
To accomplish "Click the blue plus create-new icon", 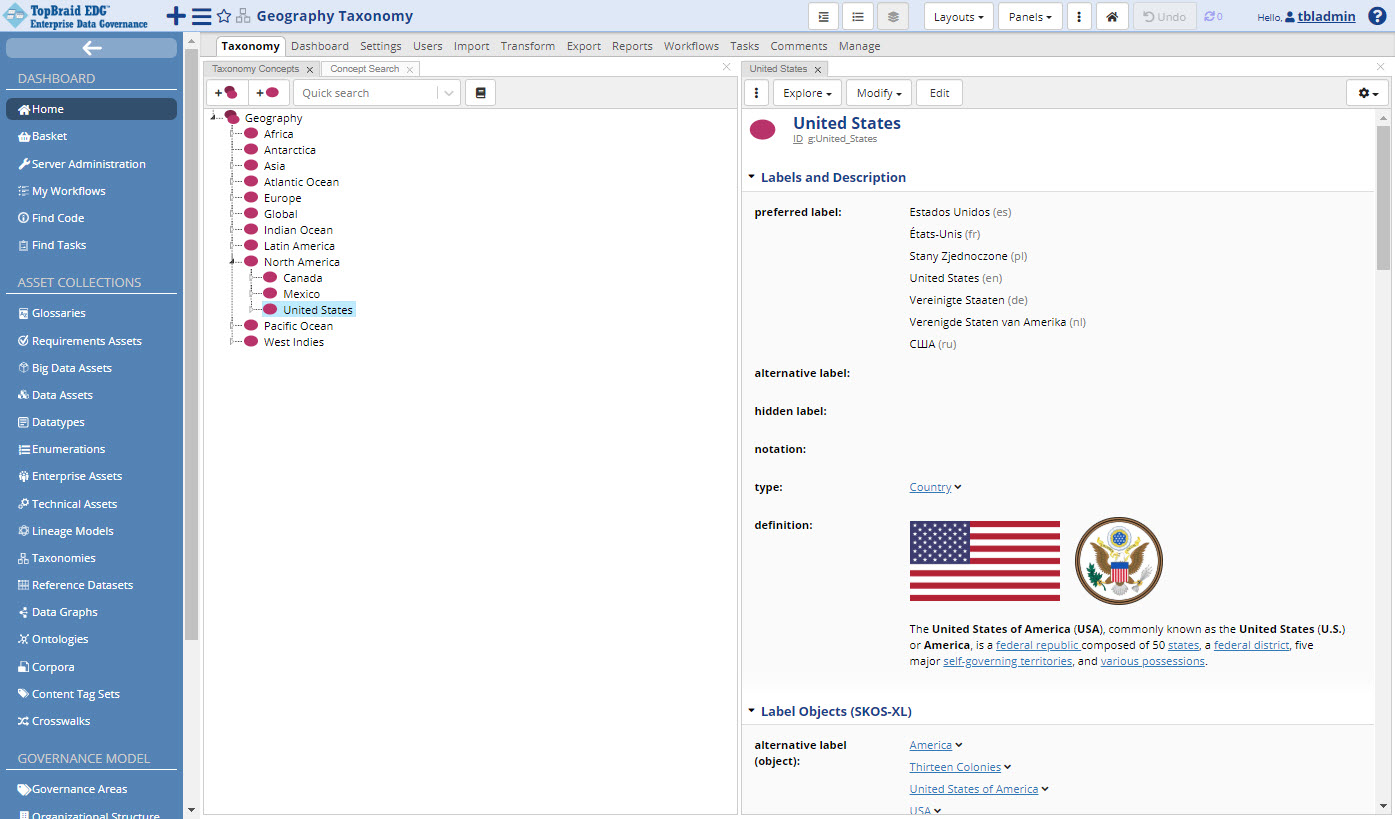I will 175,16.
